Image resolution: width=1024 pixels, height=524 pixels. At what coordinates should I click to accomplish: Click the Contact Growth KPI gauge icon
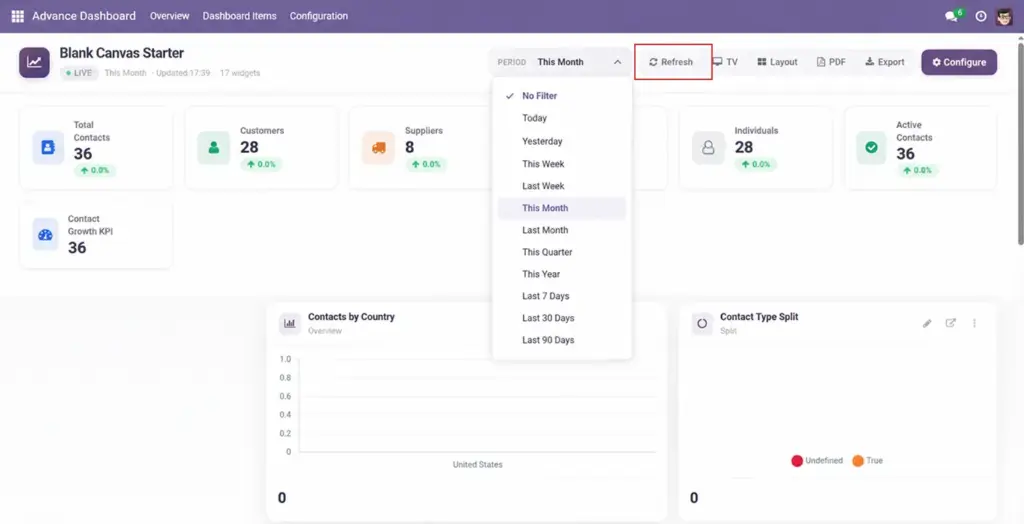click(45, 235)
